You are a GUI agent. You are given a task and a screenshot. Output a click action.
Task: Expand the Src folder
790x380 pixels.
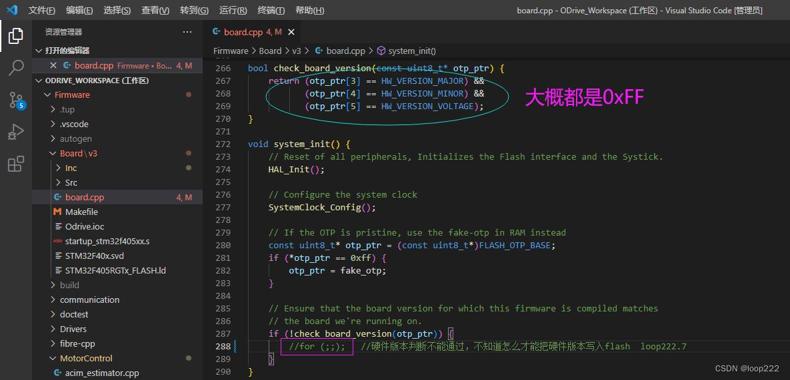117,182
